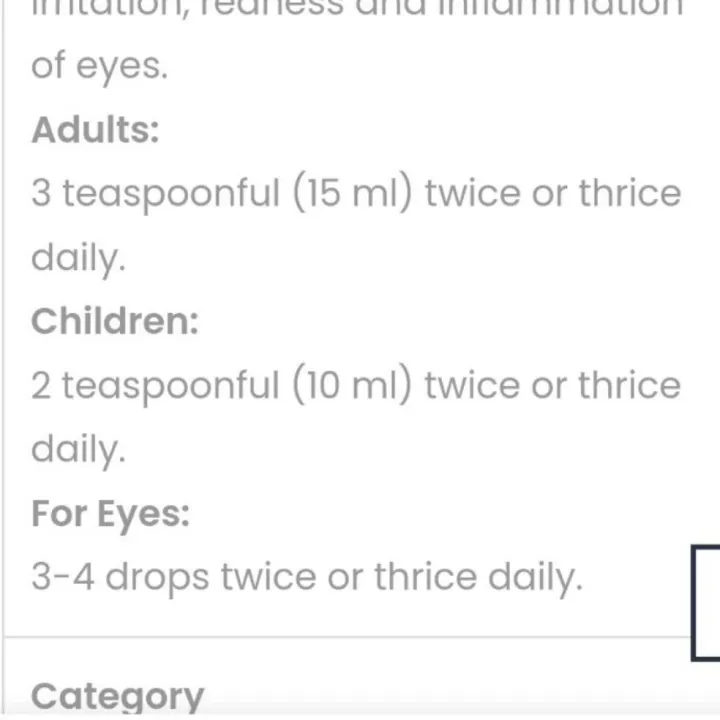Click "daily." under the Children dosage
Screen dimensions: 720x720
[78, 449]
